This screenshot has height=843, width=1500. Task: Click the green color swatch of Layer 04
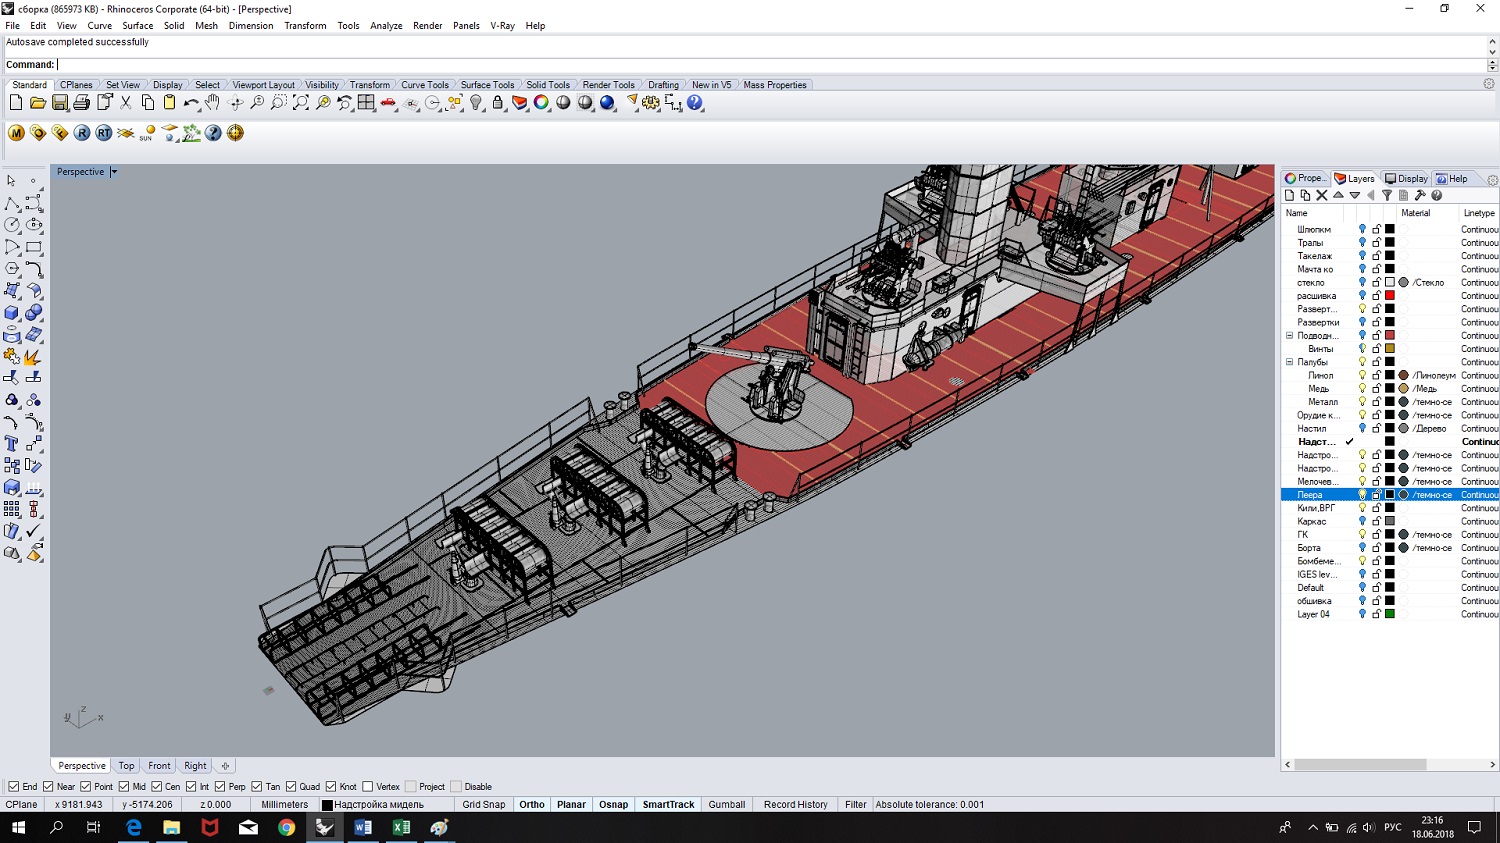1390,614
